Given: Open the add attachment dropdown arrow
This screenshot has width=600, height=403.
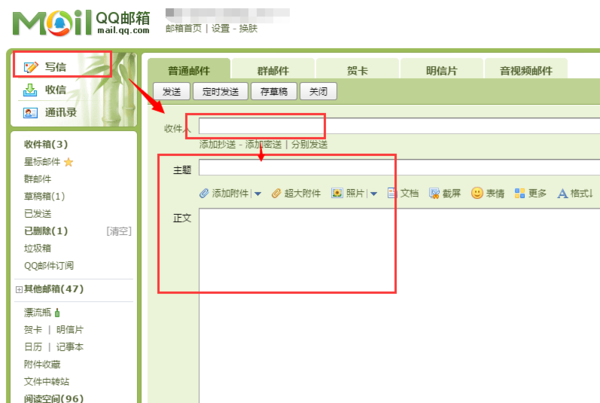Looking at the screenshot, I should coord(258,194).
